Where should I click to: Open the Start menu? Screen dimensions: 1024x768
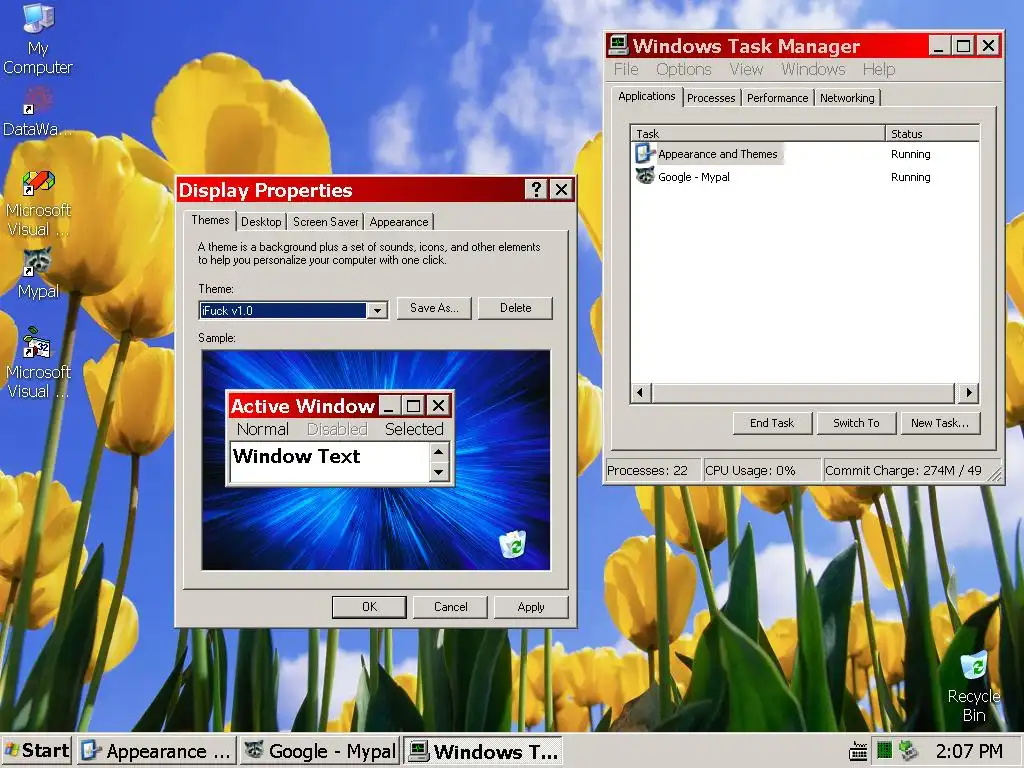pyautogui.click(x=37, y=750)
